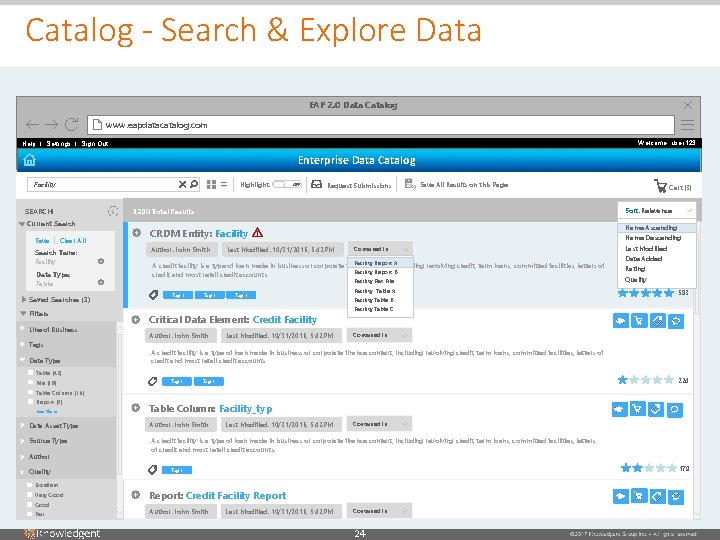
Task: Select Last Modified sort option
Action: coord(657,248)
